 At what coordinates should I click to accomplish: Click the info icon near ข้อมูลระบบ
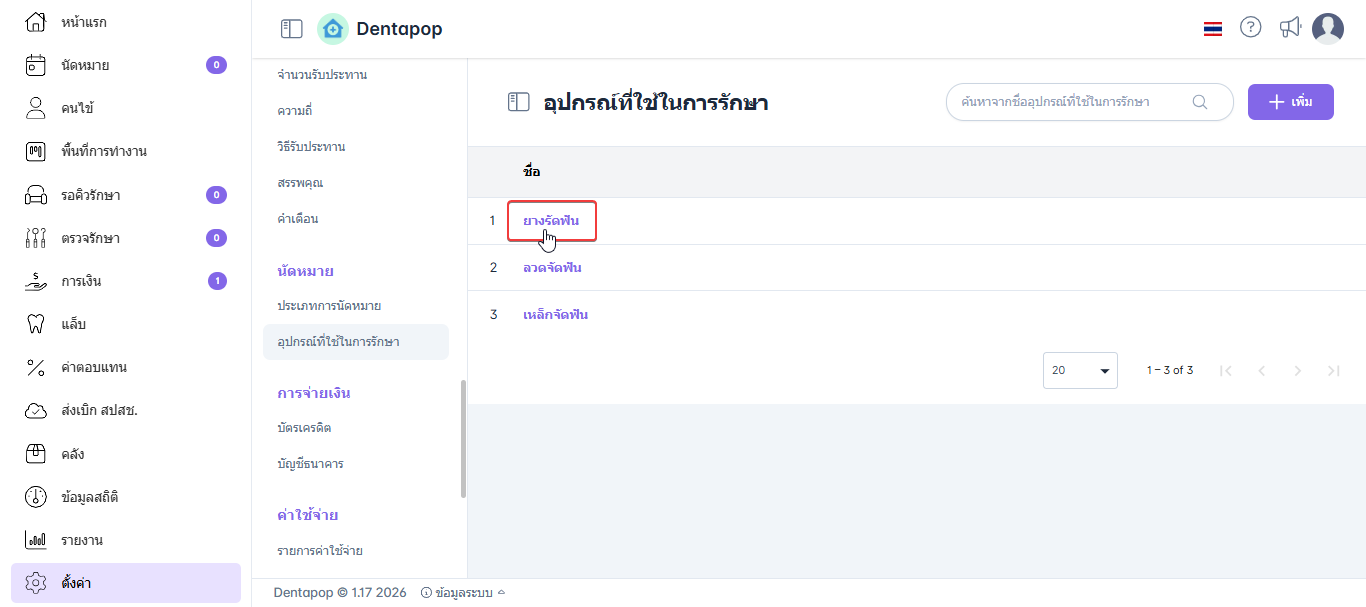click(x=427, y=593)
